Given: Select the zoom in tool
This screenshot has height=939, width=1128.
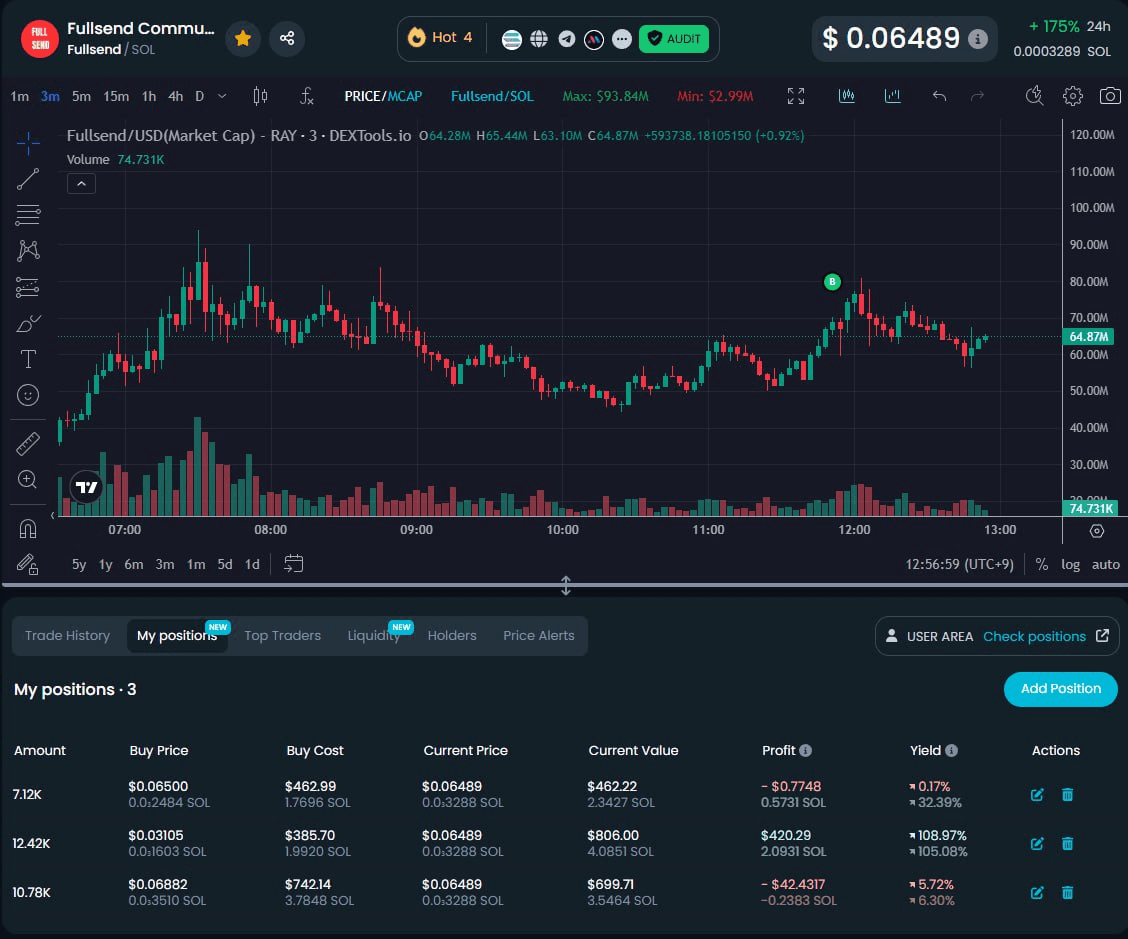Looking at the screenshot, I should click(x=28, y=480).
